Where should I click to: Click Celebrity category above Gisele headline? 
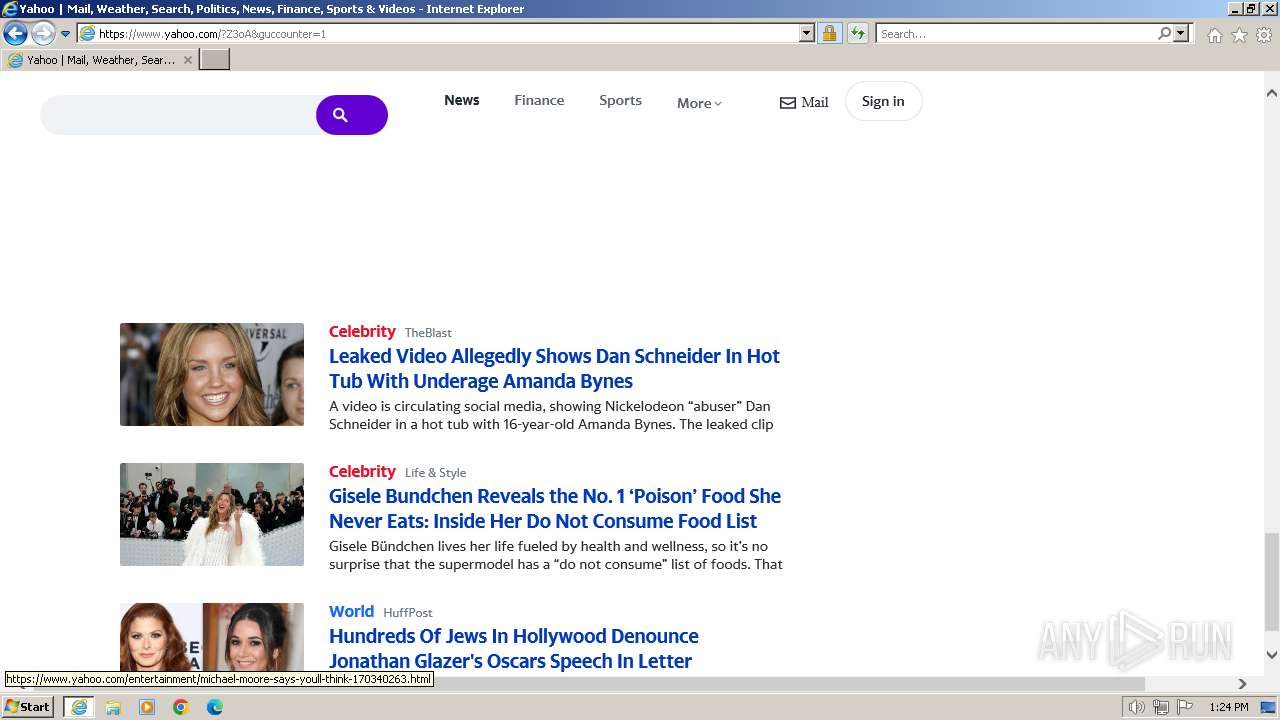tap(362, 471)
